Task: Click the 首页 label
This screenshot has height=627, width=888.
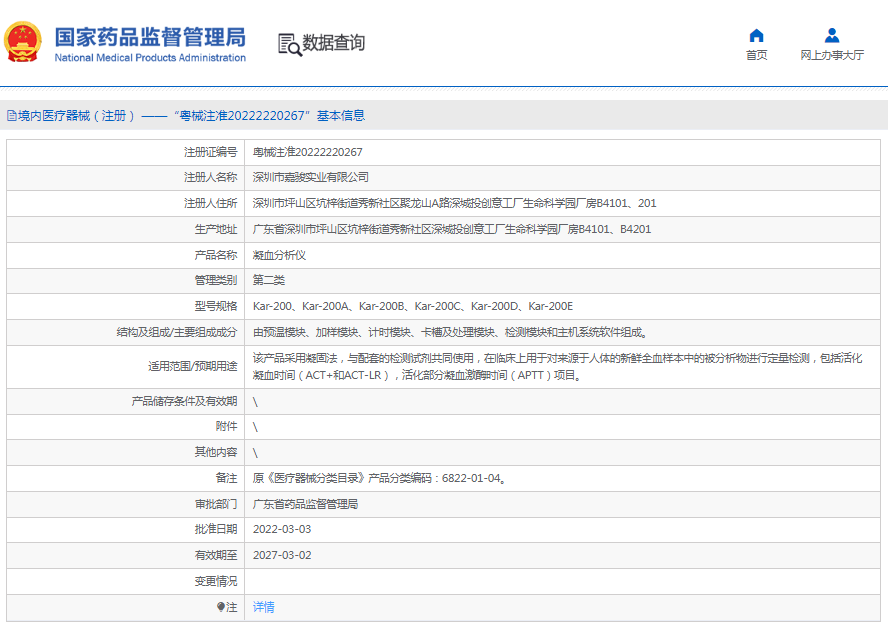Action: (756, 55)
